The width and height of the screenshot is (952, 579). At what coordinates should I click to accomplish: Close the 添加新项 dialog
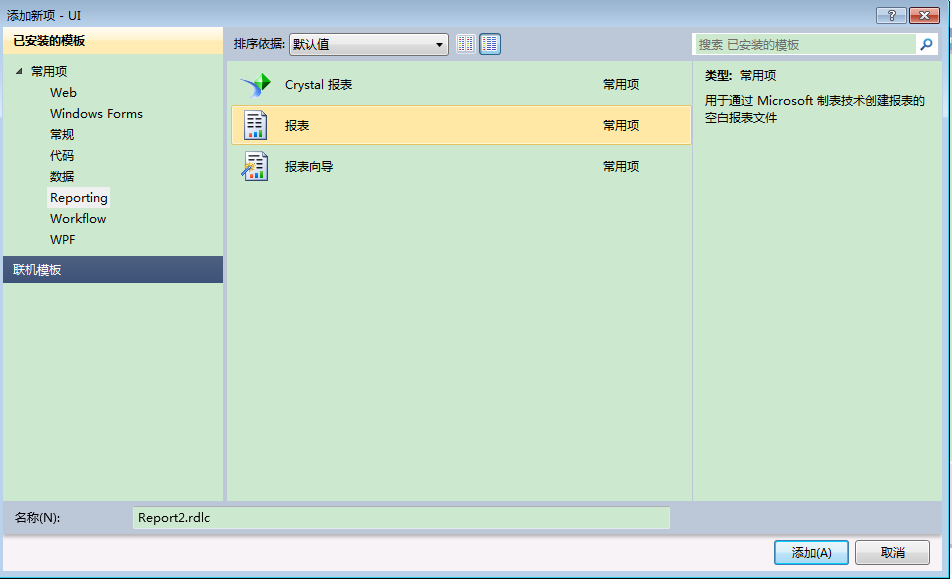click(x=925, y=15)
